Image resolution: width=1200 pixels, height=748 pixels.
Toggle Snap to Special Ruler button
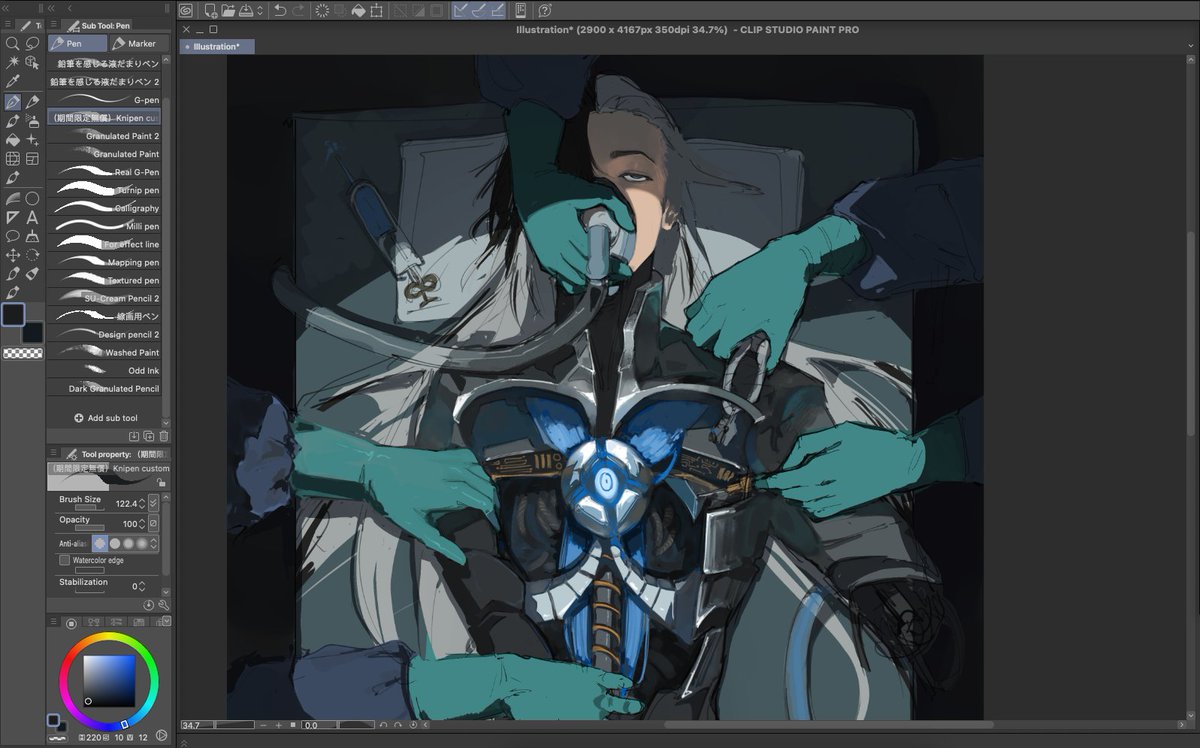click(480, 11)
